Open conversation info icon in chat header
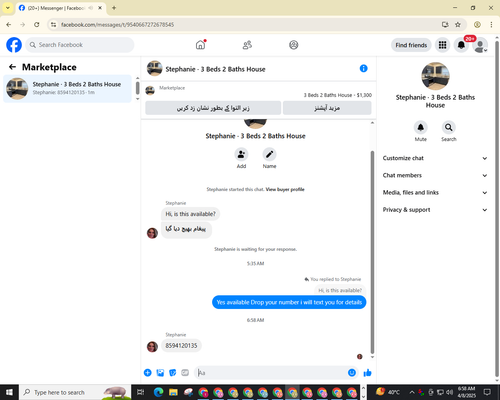The width and height of the screenshot is (500, 400). point(364,68)
